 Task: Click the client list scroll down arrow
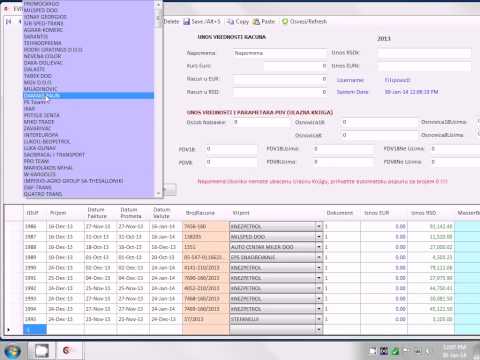pyautogui.click(x=158, y=193)
